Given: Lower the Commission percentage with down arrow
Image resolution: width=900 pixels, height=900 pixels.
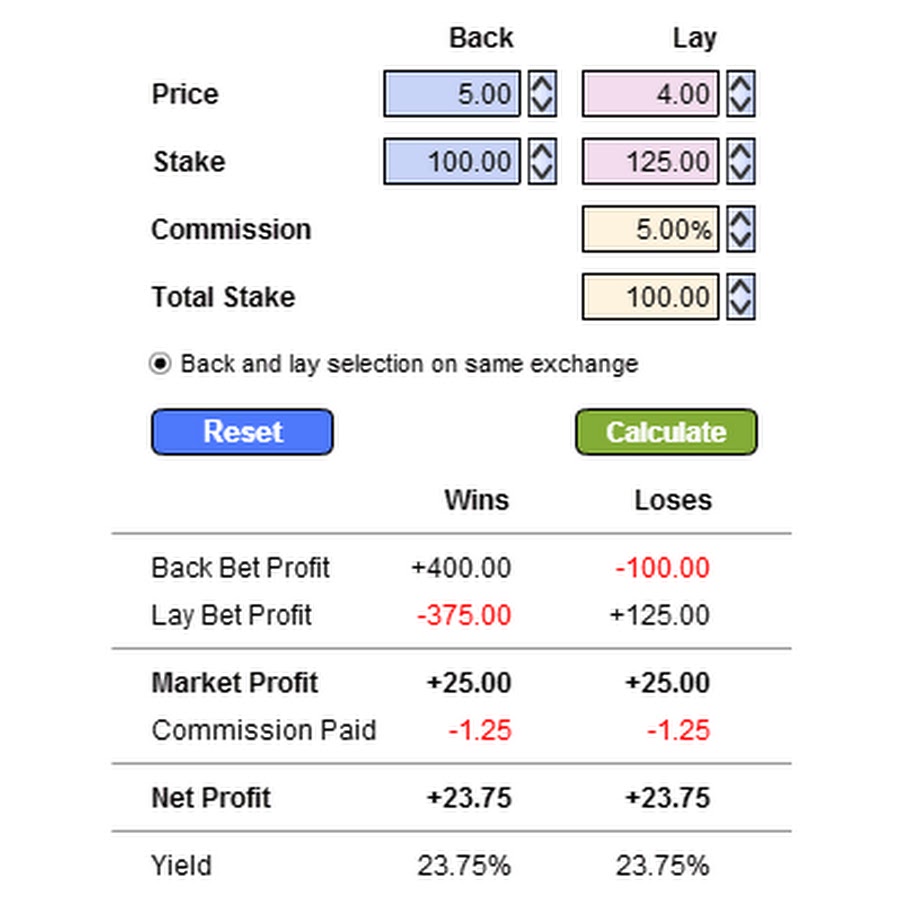Looking at the screenshot, I should click(740, 239).
